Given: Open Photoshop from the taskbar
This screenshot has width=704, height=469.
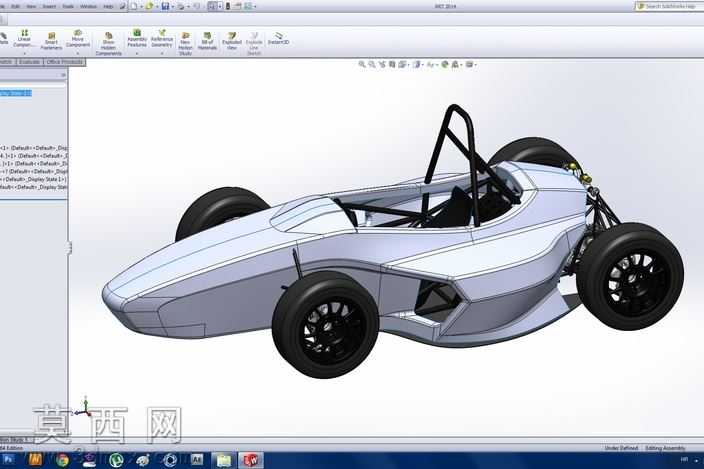Looking at the screenshot, I should [x=8, y=460].
